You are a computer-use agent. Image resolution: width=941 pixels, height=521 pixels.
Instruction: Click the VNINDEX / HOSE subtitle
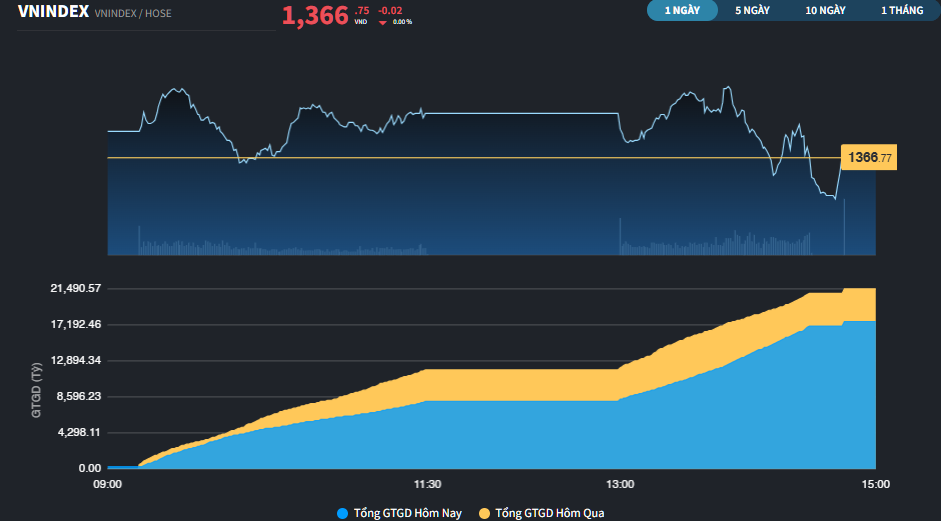coord(132,14)
